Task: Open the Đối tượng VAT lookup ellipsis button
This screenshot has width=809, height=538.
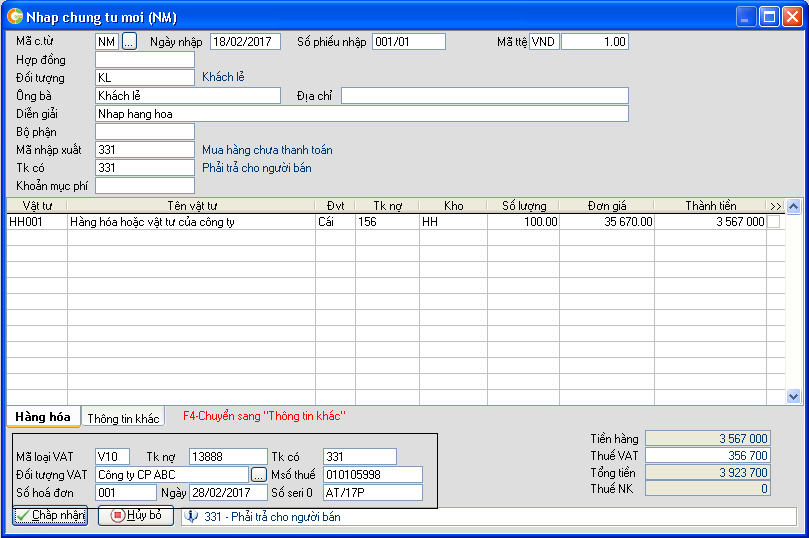Action: [x=258, y=474]
